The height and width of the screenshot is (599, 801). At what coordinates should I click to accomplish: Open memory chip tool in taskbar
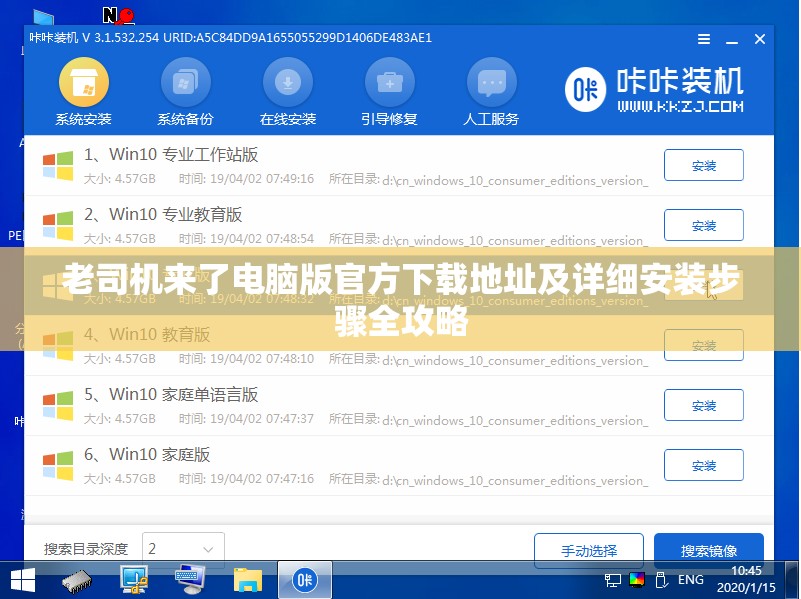(x=77, y=581)
